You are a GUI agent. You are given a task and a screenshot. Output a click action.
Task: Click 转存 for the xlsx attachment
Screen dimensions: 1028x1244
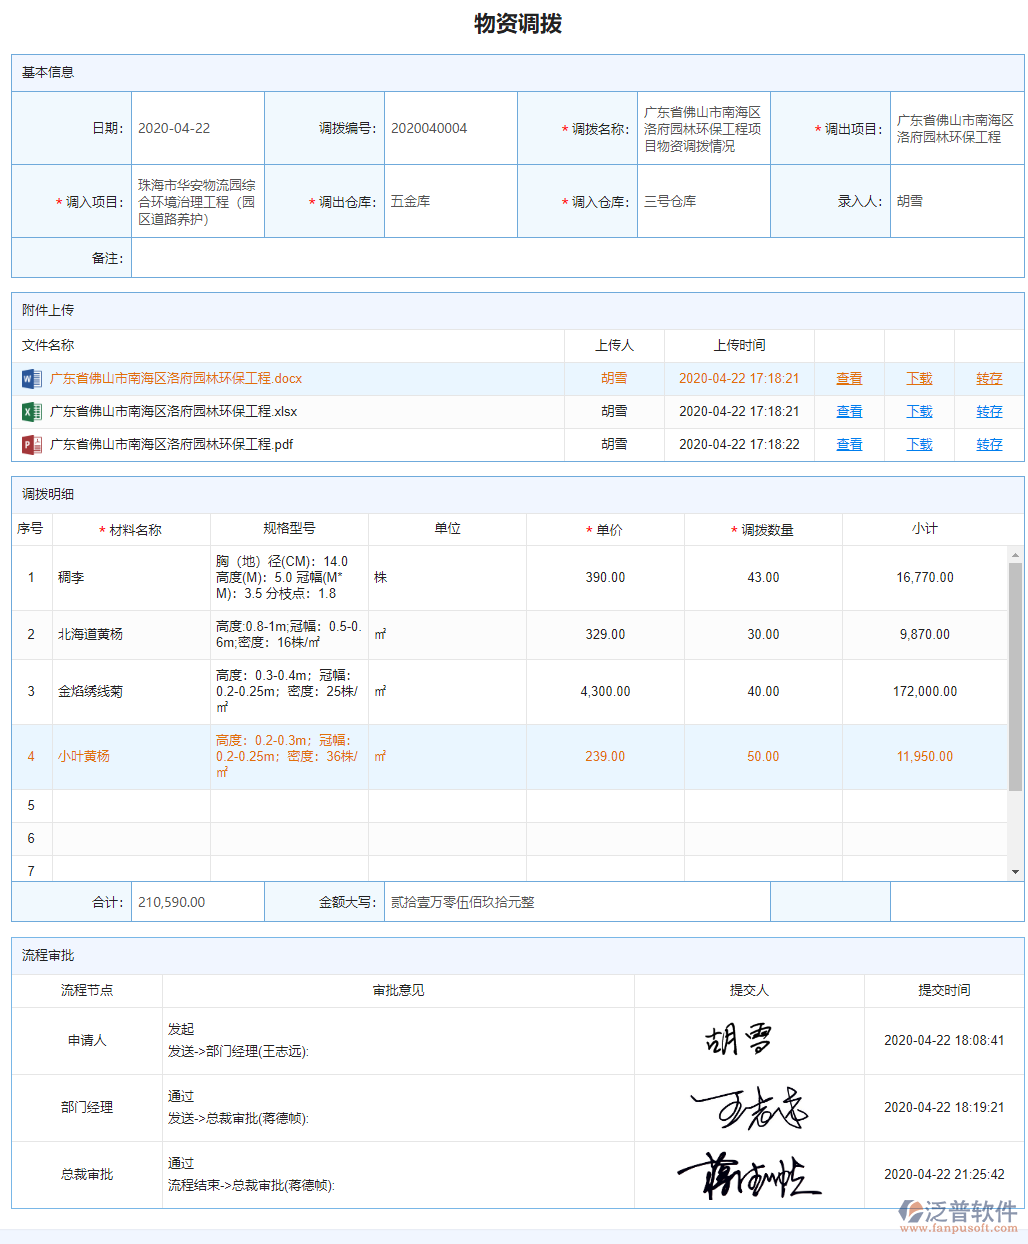988,411
